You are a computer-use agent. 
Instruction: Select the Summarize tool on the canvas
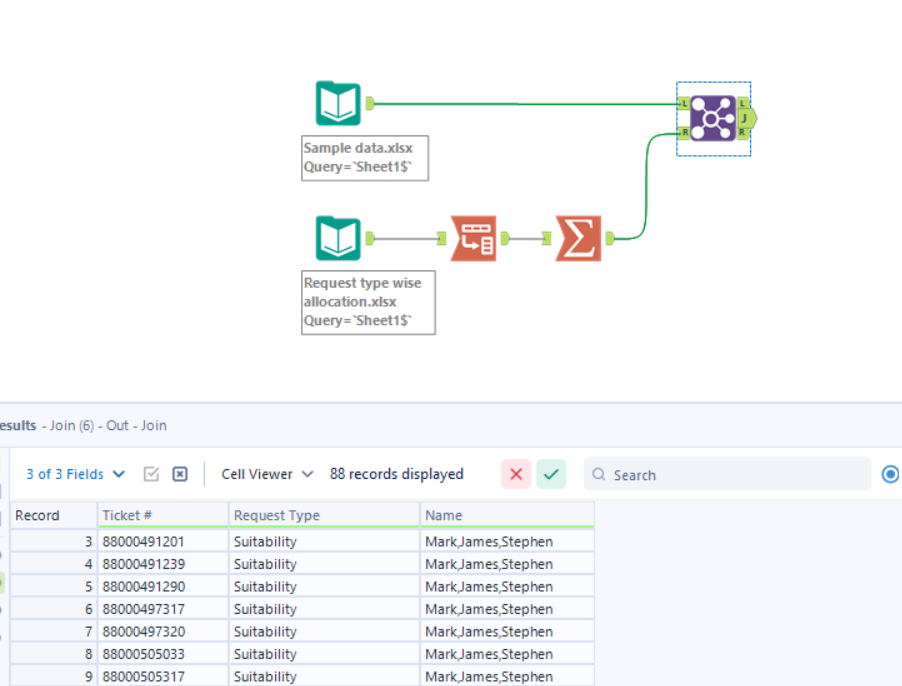578,238
